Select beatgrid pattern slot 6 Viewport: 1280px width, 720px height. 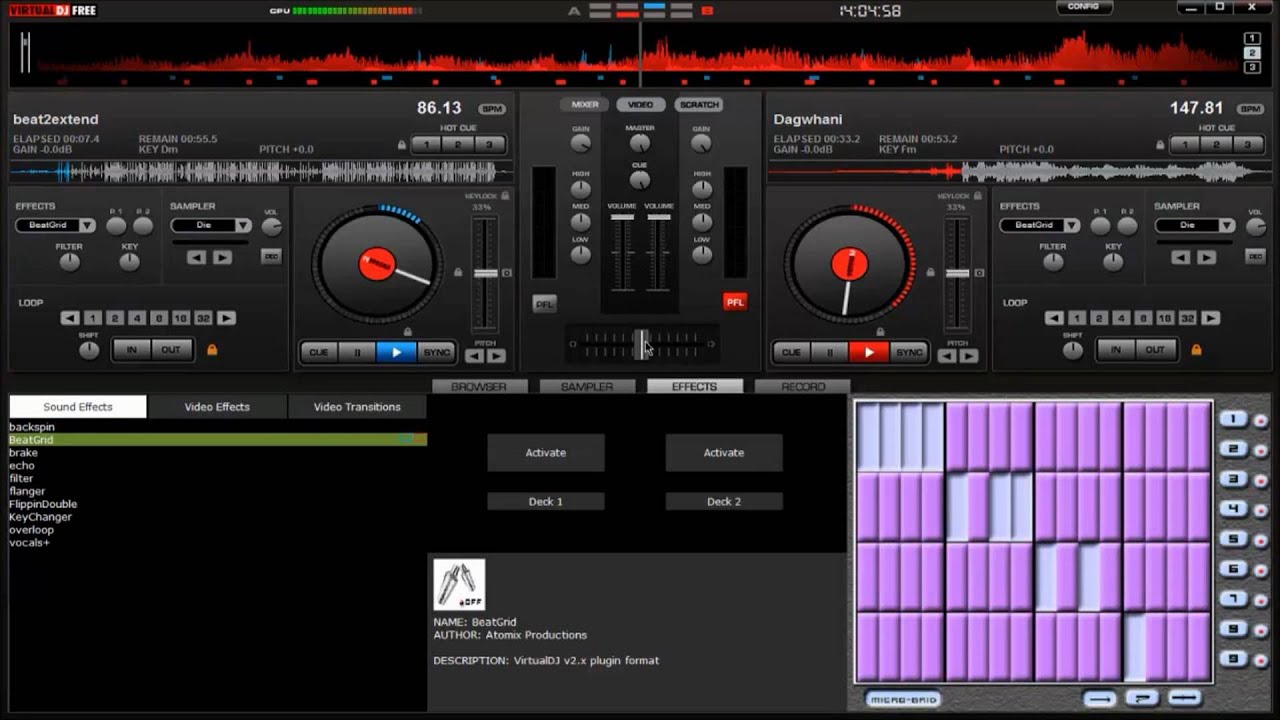tap(1233, 570)
